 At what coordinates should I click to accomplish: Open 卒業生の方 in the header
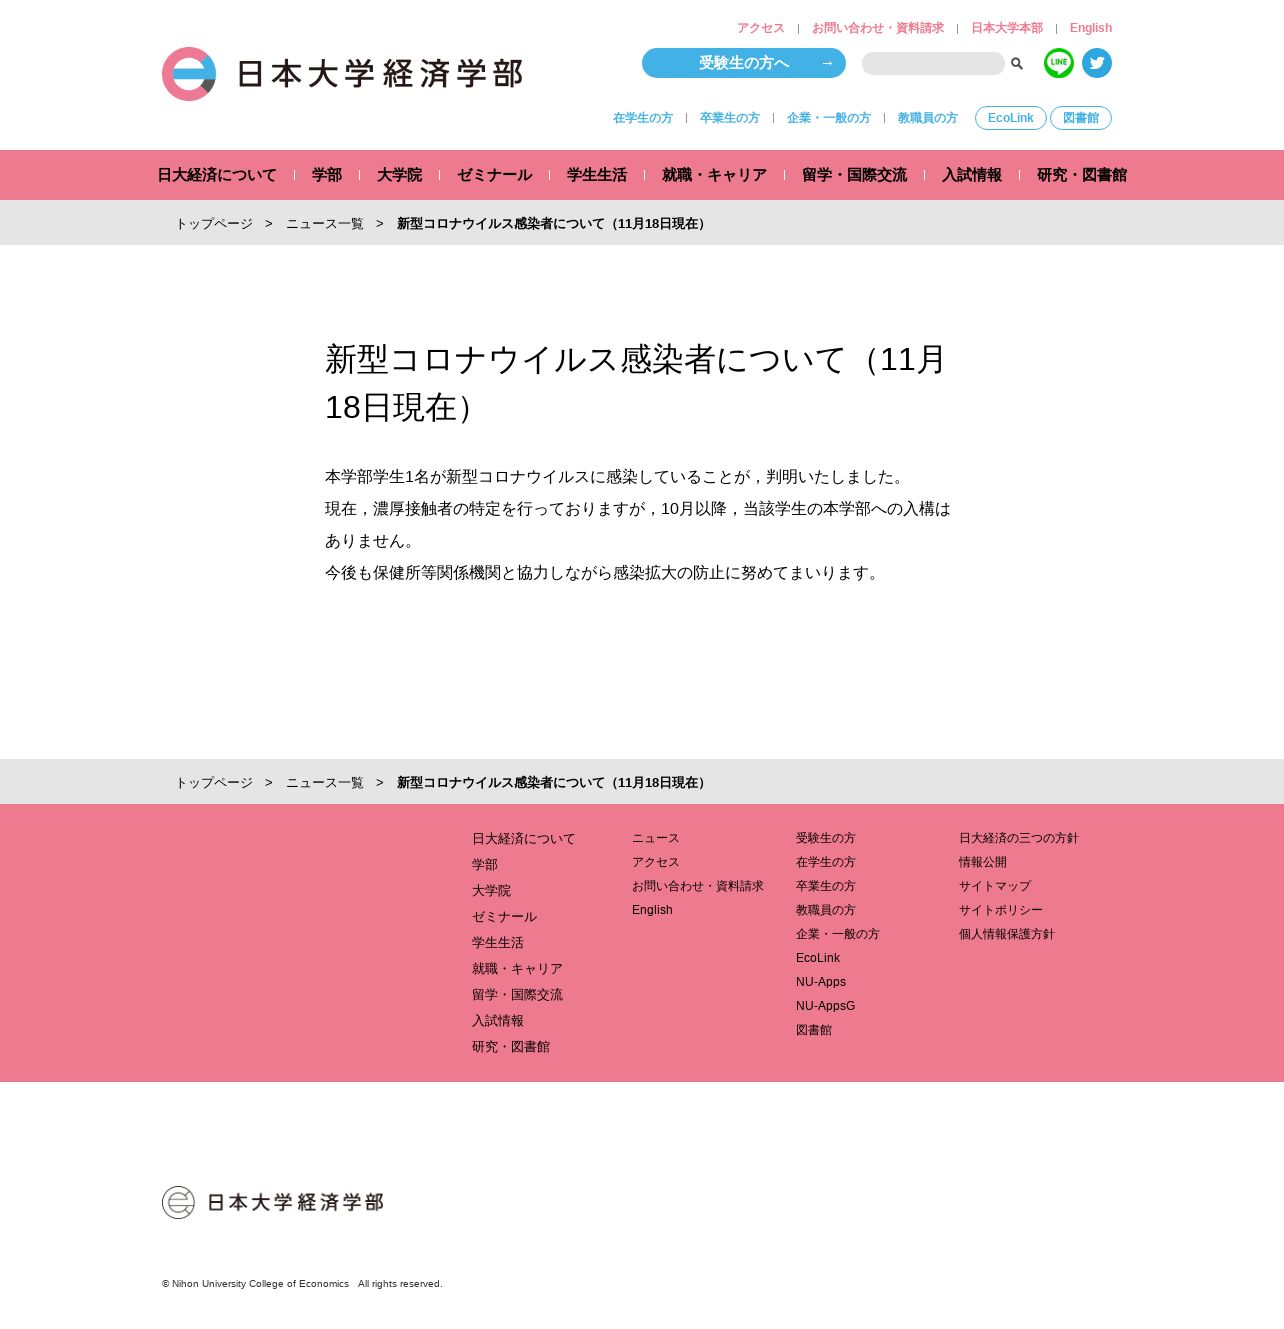pyautogui.click(x=730, y=118)
